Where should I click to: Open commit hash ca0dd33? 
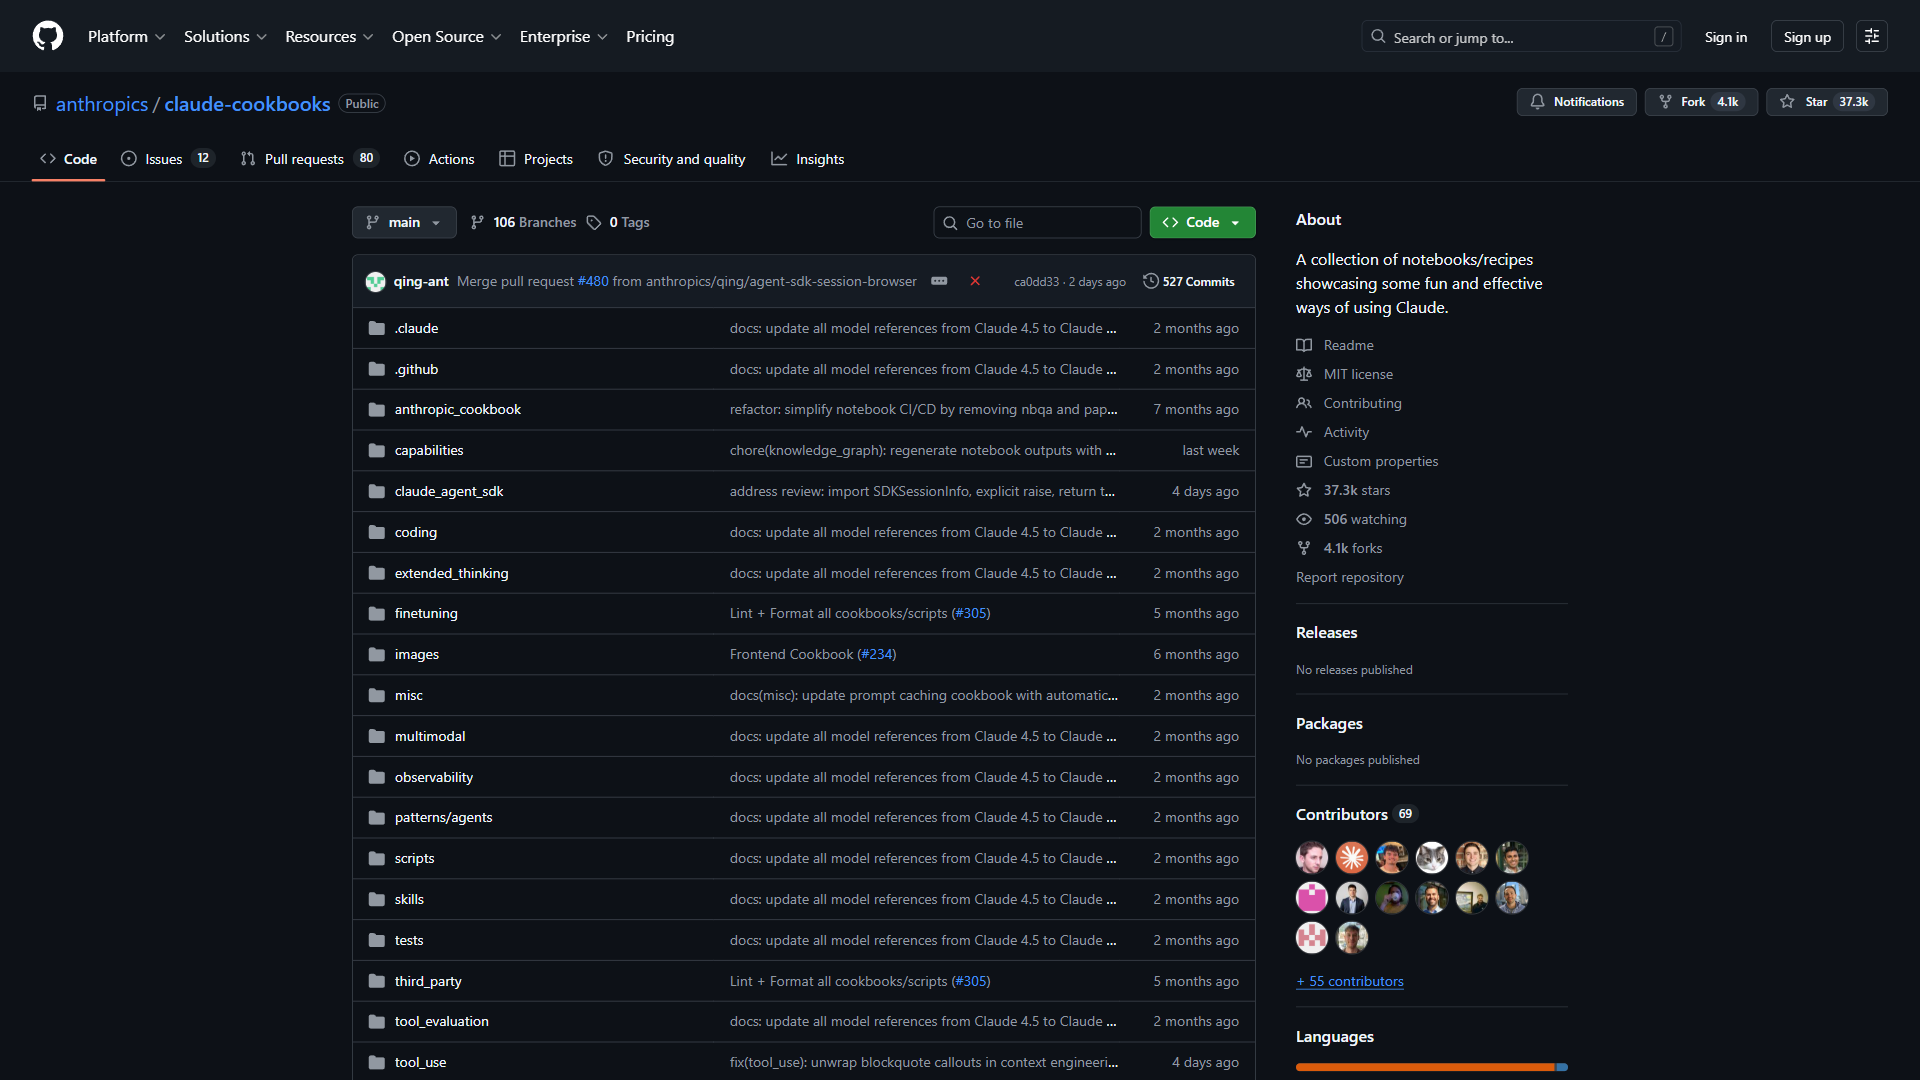pyautogui.click(x=1036, y=282)
